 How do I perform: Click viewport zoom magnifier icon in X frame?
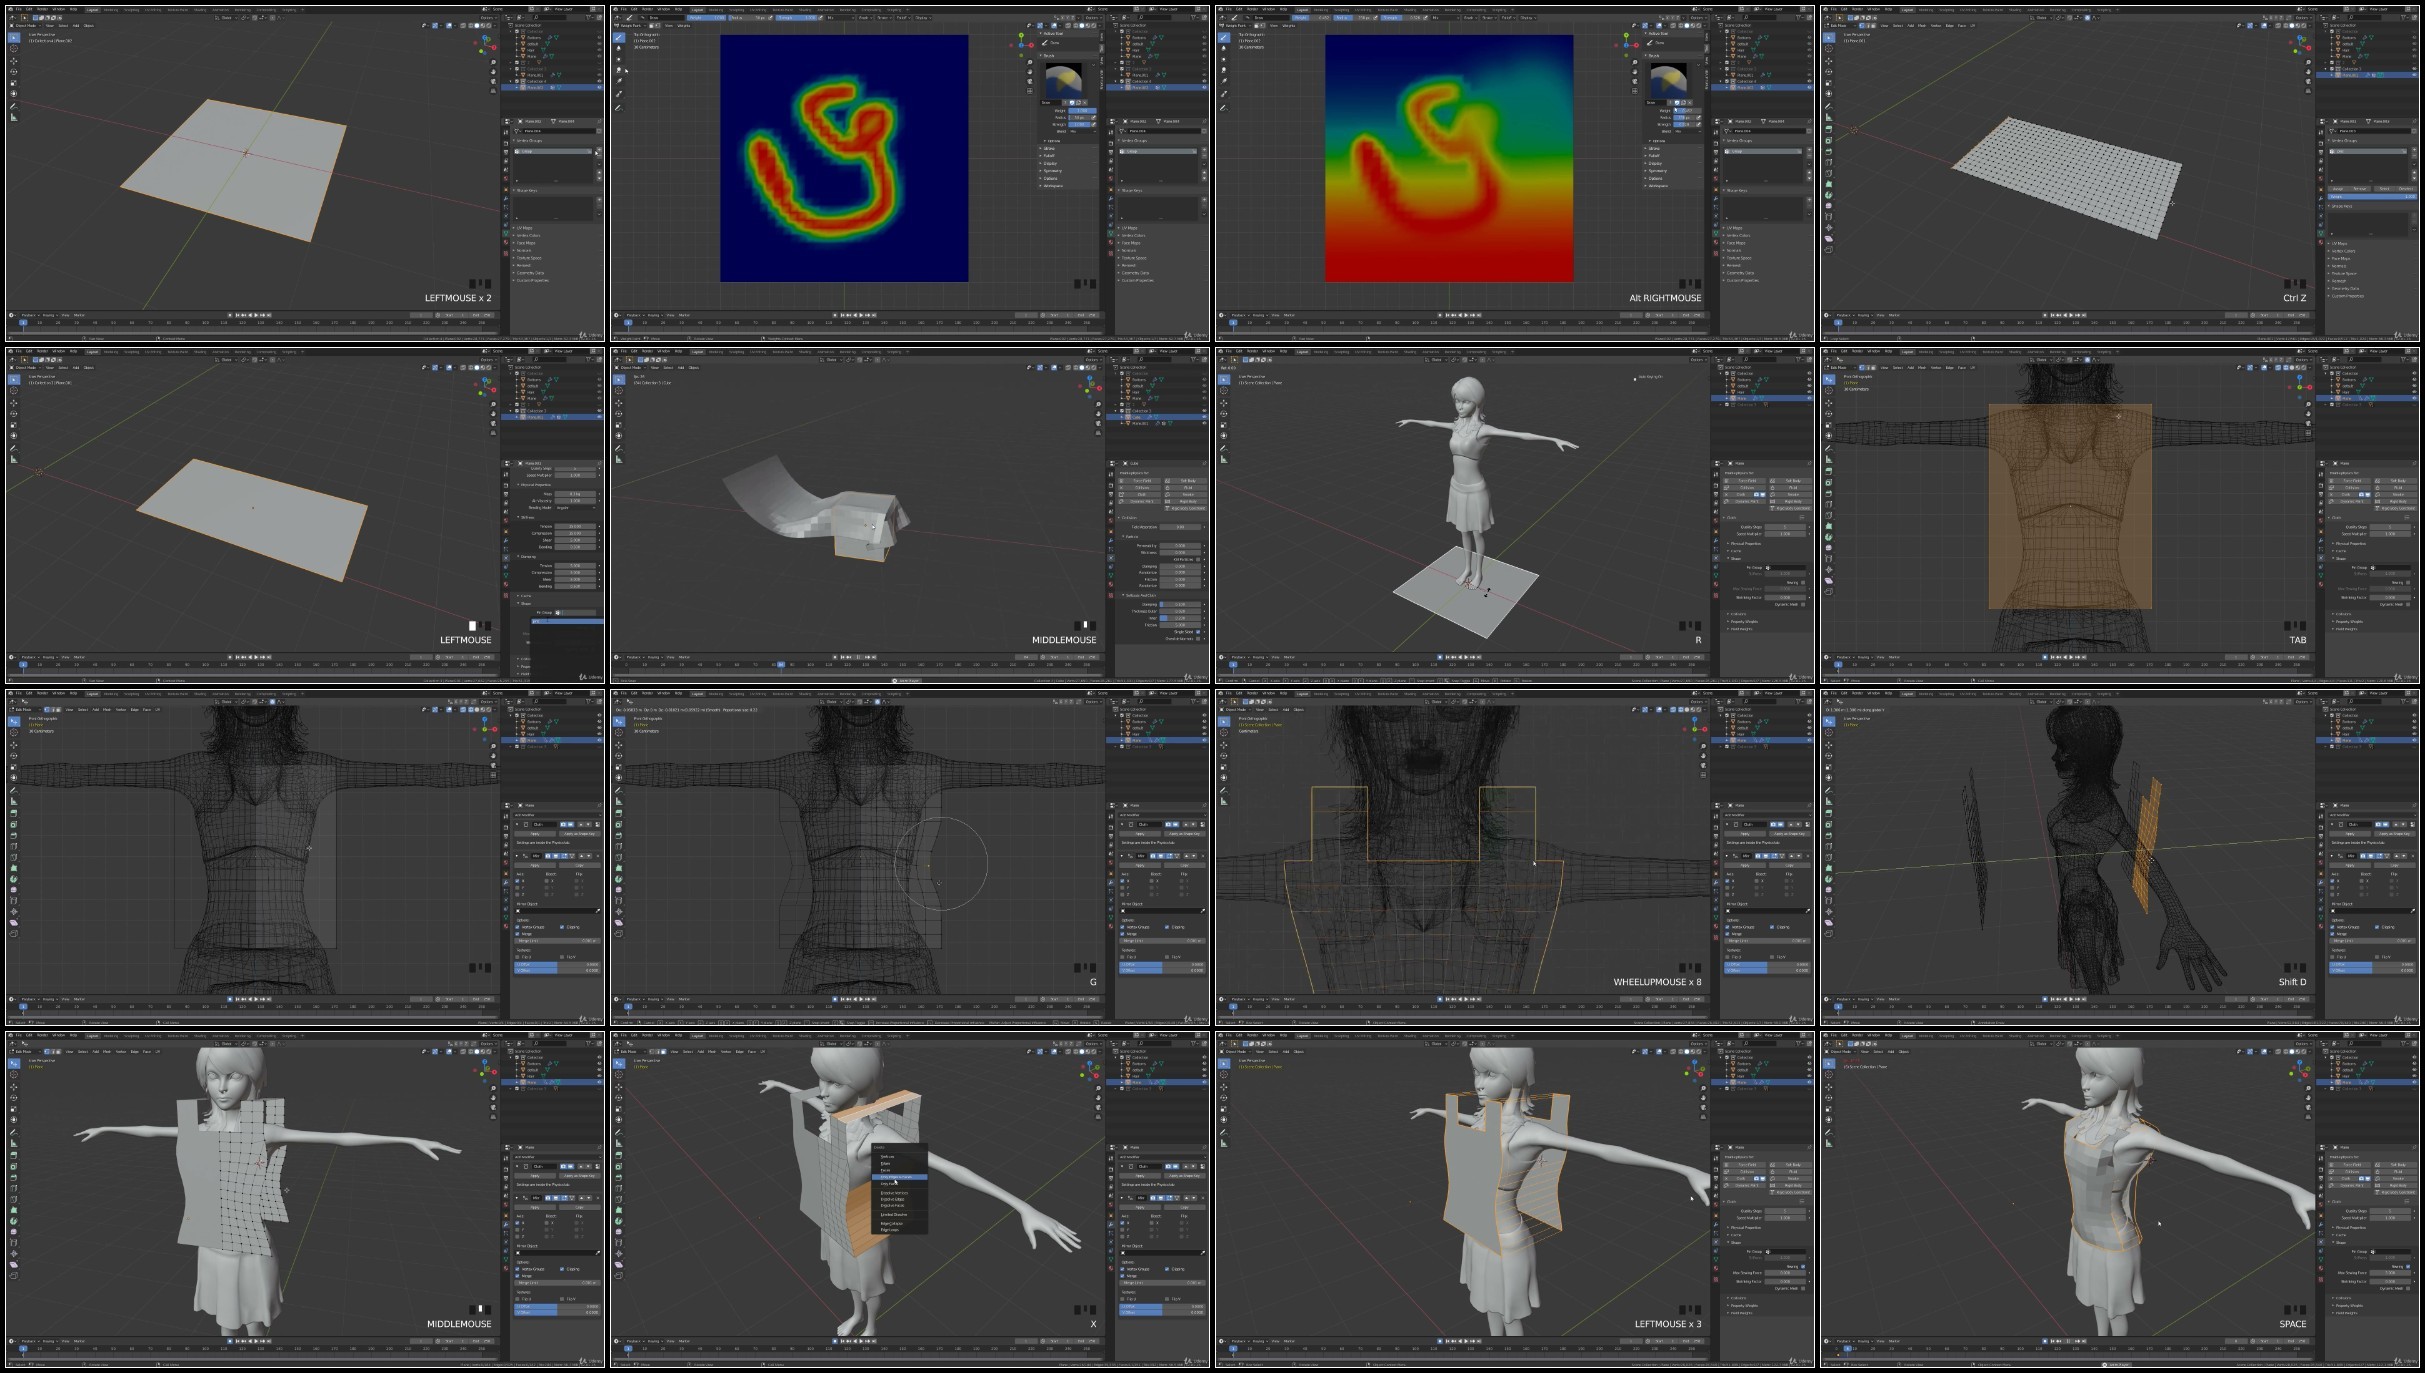1098,1088
